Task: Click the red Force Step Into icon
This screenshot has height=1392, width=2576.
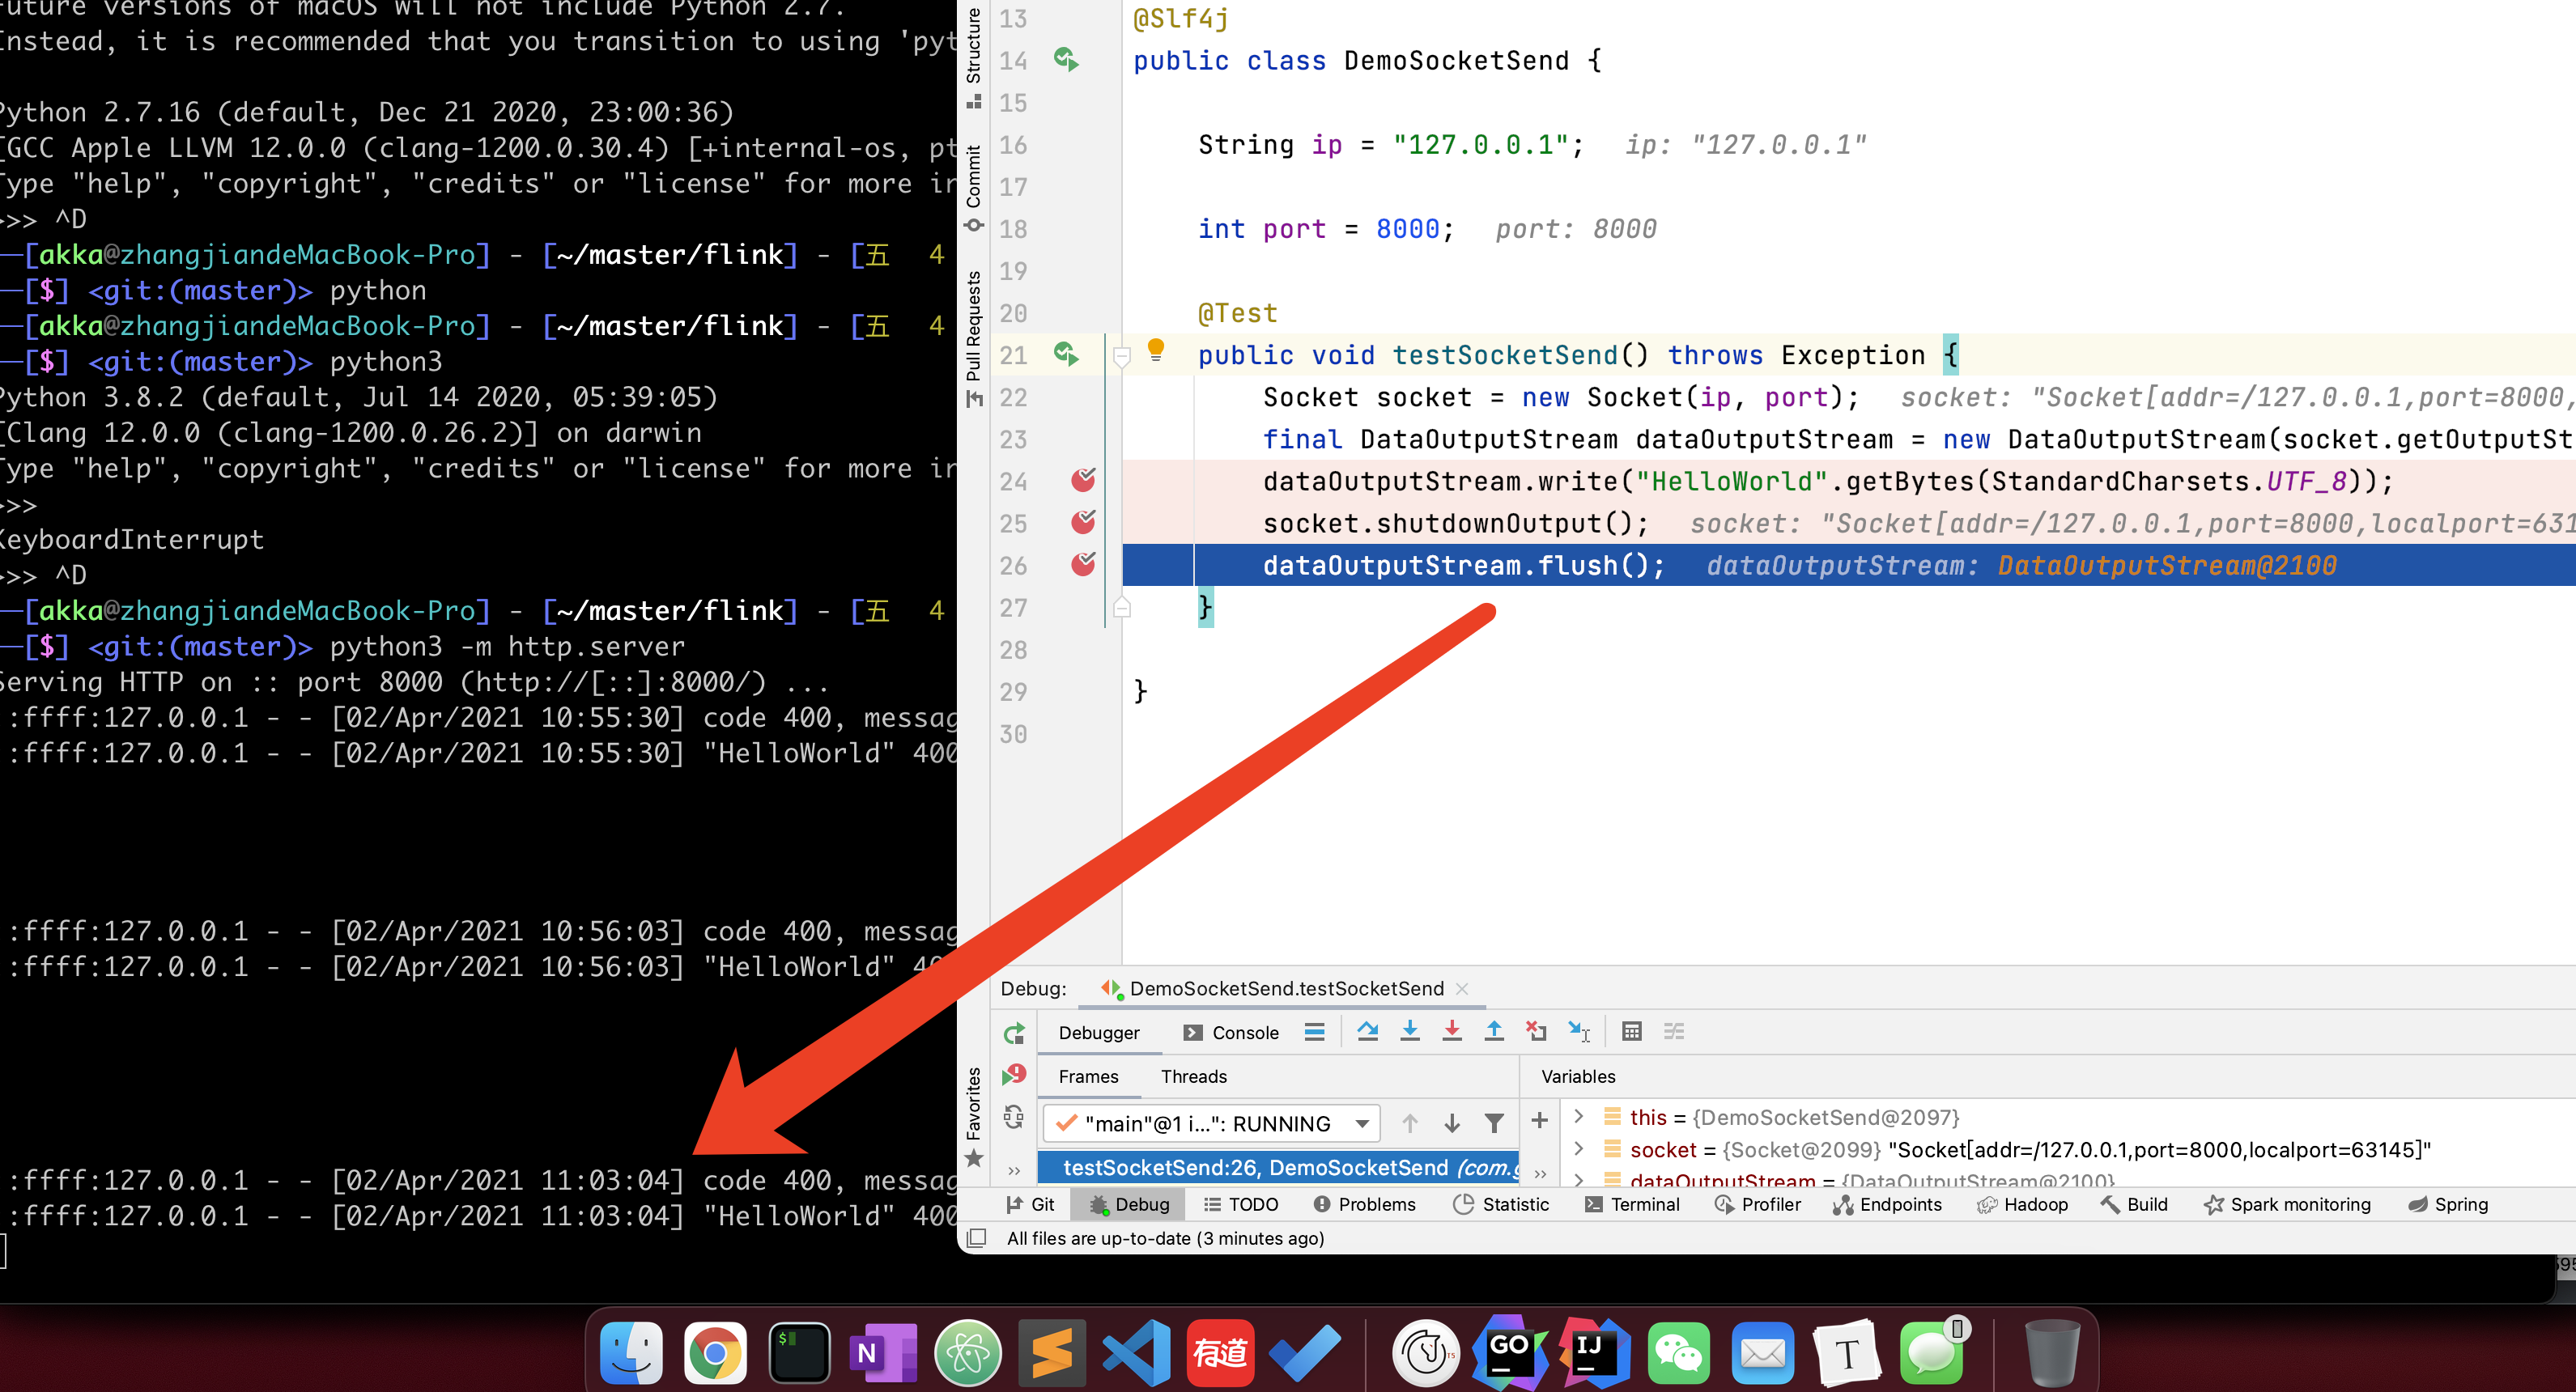Action: point(1452,1031)
